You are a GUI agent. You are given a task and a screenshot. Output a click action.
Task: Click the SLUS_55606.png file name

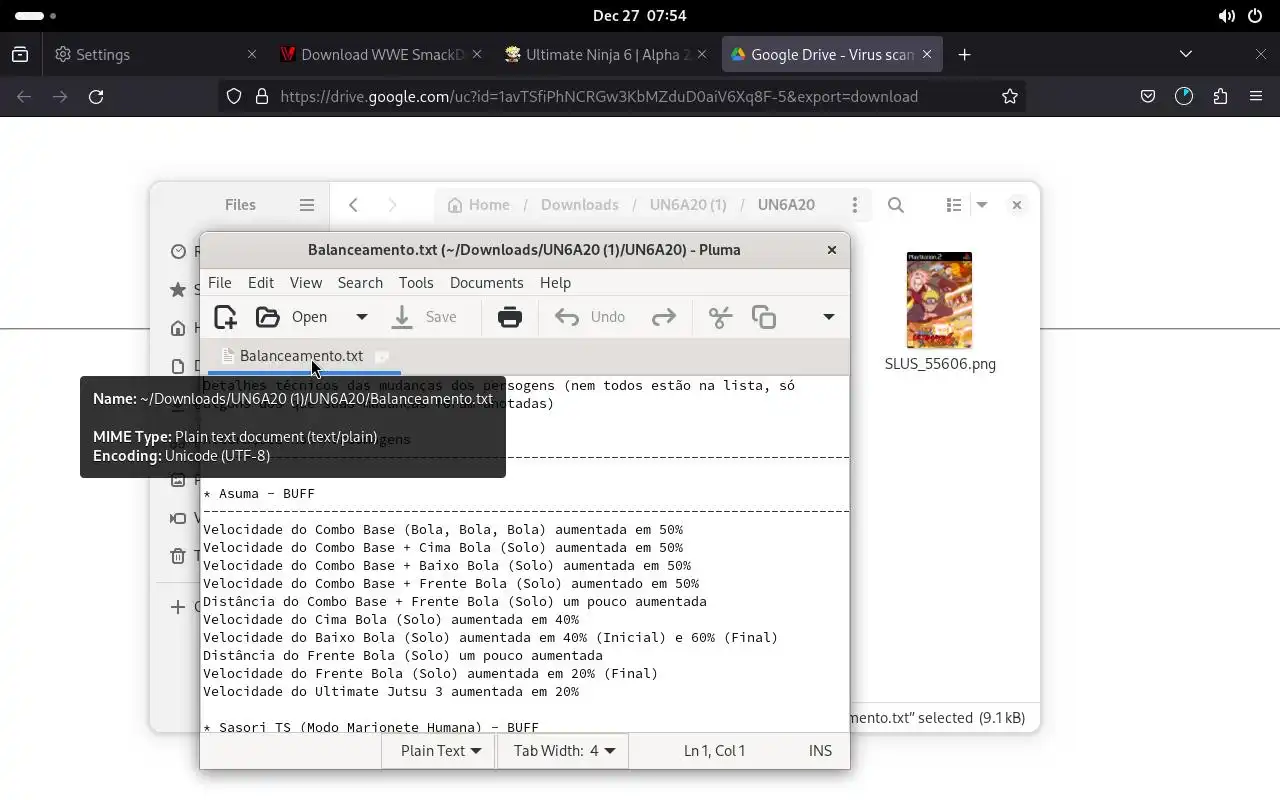tap(940, 364)
